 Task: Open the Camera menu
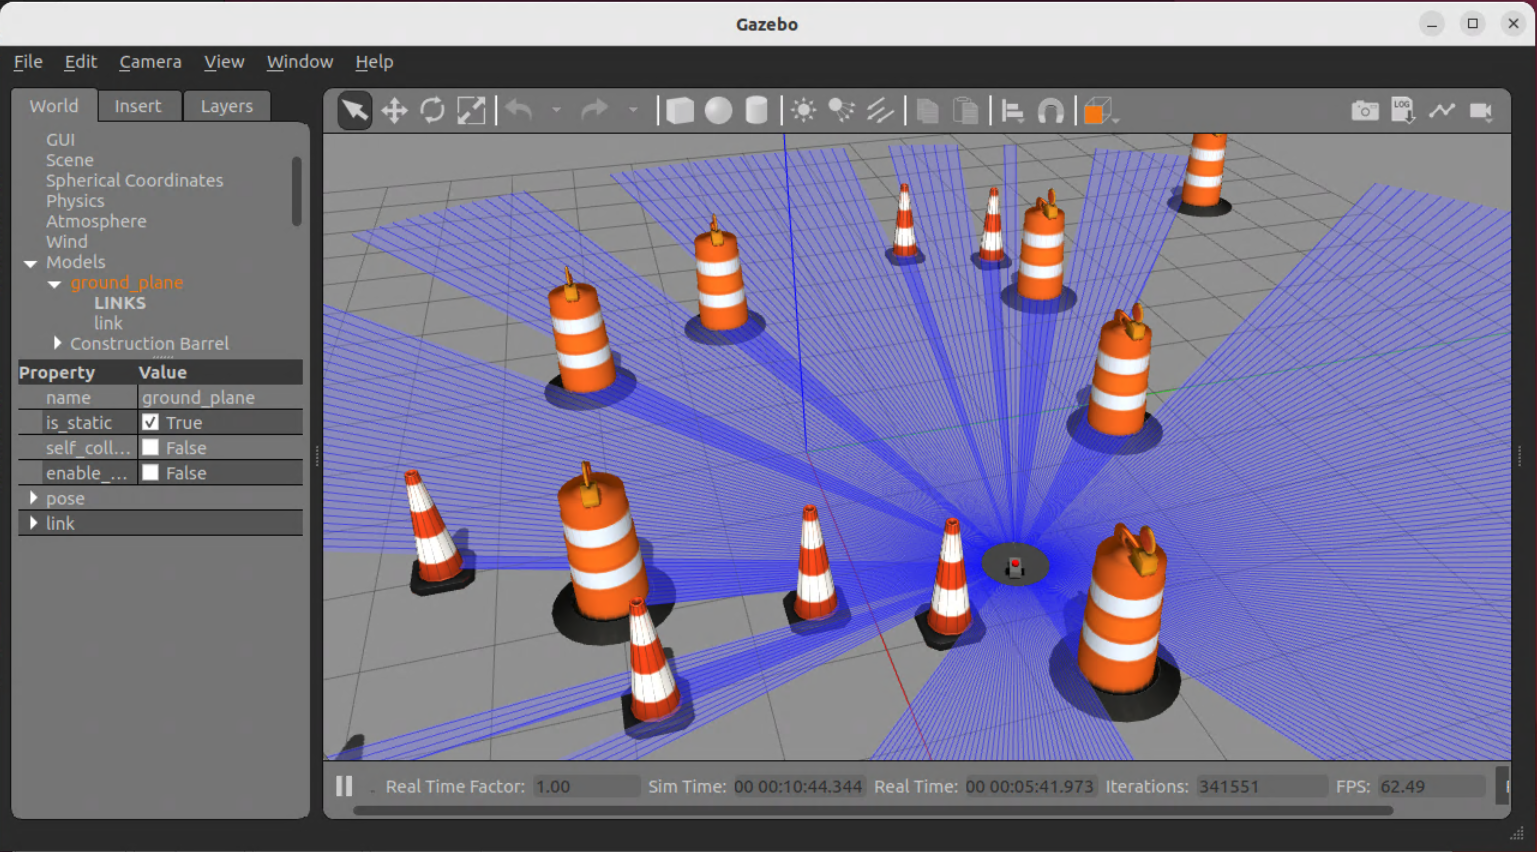(150, 61)
